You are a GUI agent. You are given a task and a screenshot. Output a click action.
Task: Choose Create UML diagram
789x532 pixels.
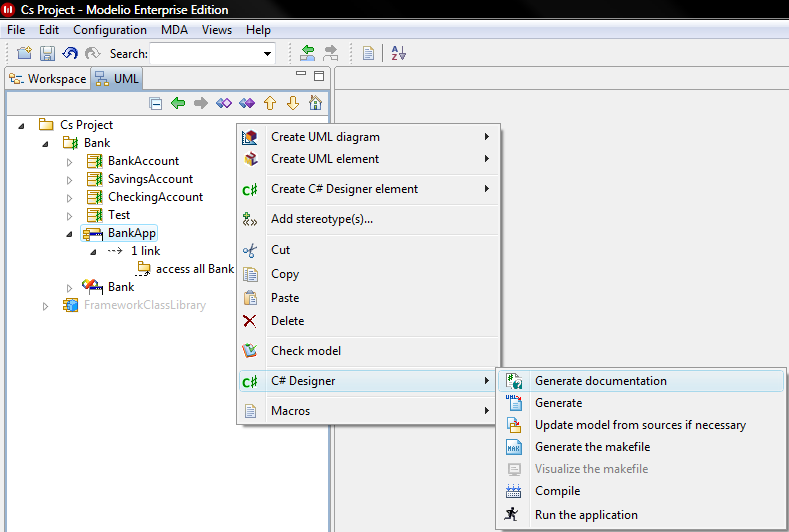click(x=368, y=137)
